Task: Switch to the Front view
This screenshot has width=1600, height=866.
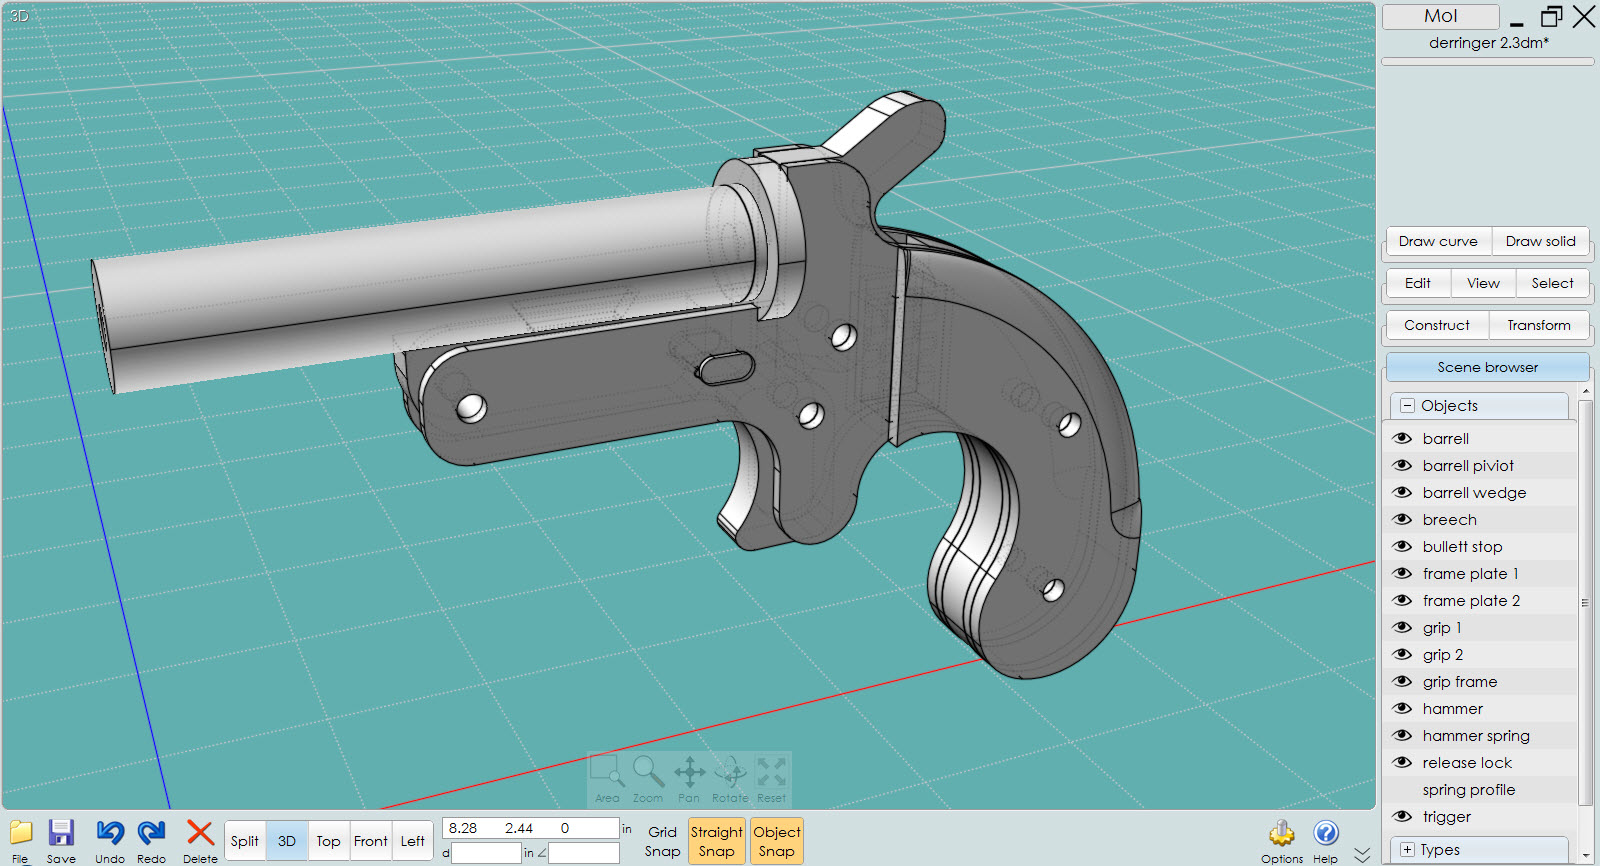Action: coord(371,841)
